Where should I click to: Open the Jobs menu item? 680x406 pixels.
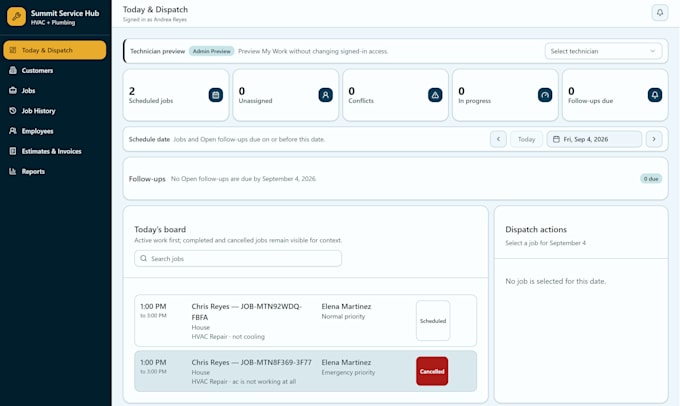pyautogui.click(x=55, y=91)
